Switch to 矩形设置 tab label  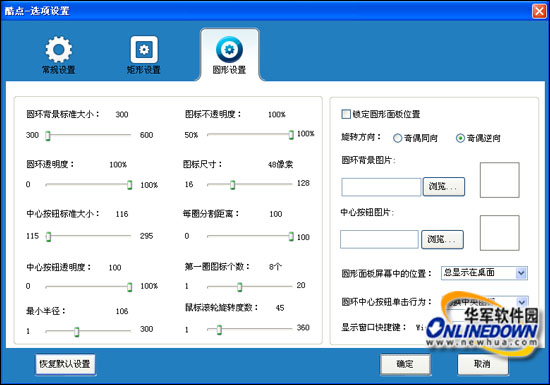point(144,70)
